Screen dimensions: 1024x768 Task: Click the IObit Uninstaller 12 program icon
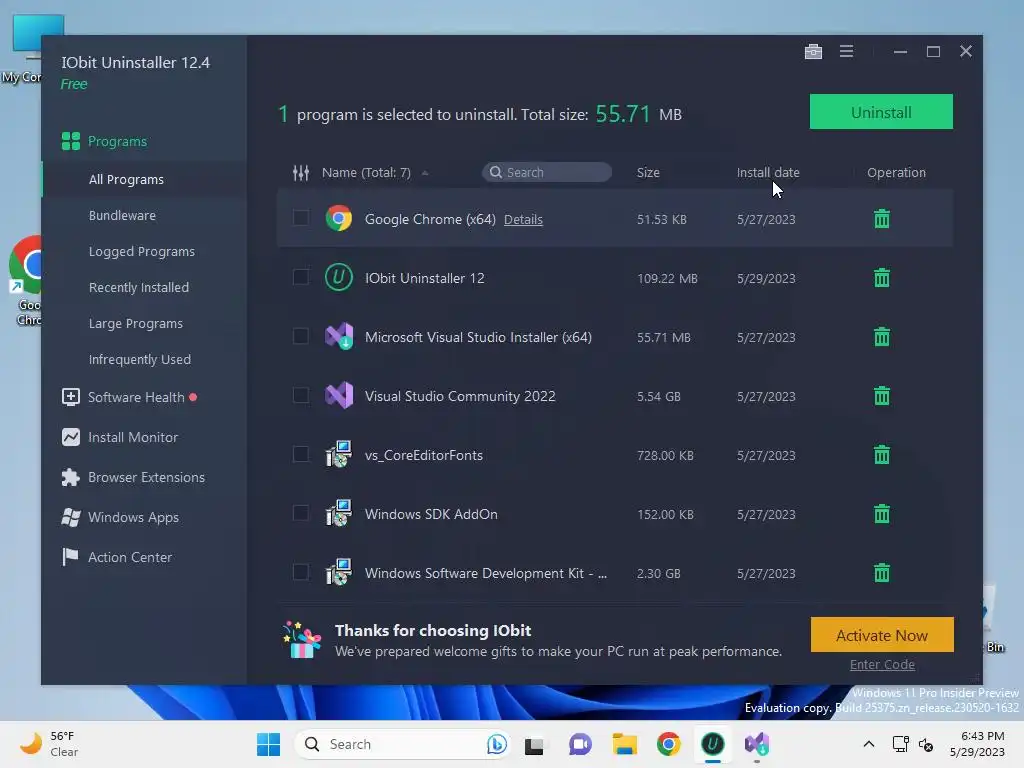click(339, 277)
